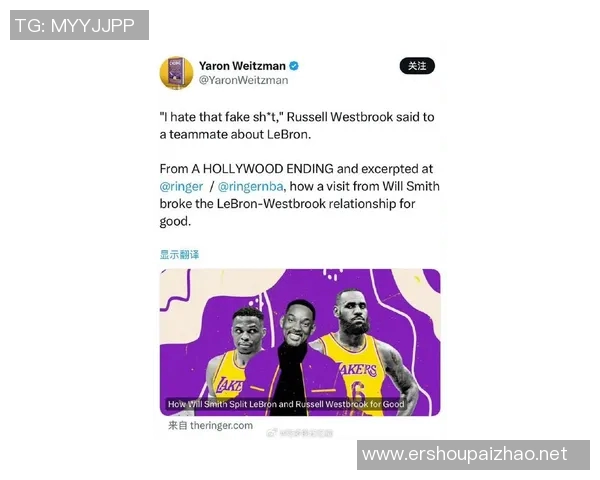600x480 pixels.
Task: Open the purple Lakers article preview image
Action: pyautogui.click(x=300, y=342)
